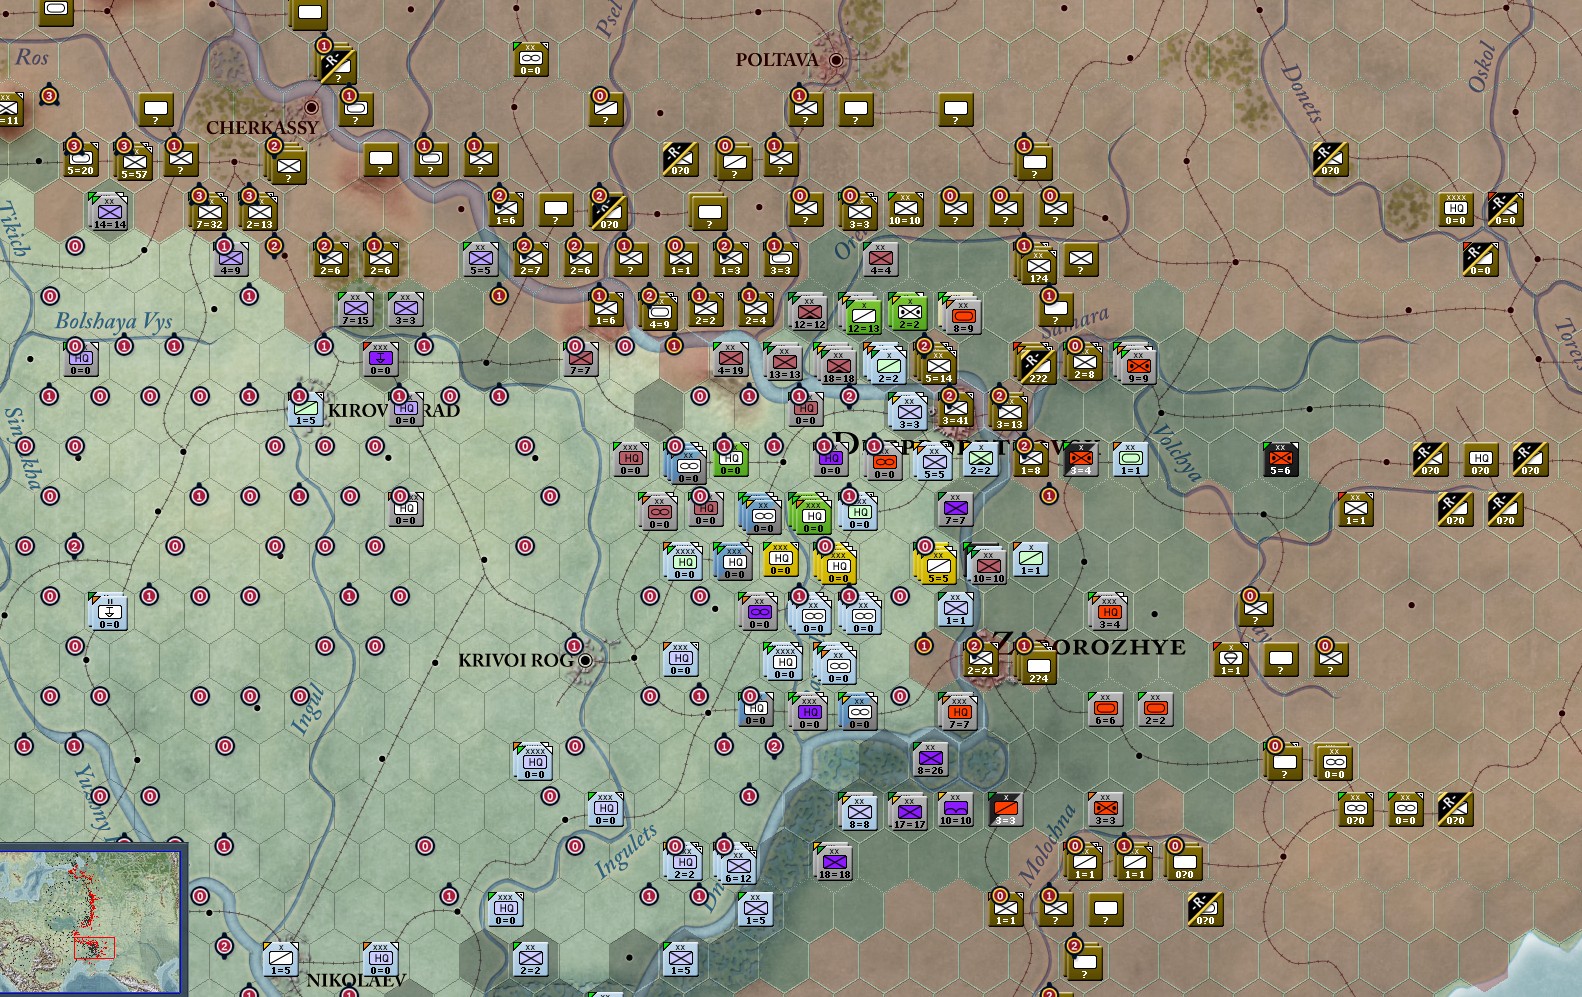1582x997 pixels.
Task: Select the red 13=13 infantry division
Action: pyautogui.click(x=784, y=362)
